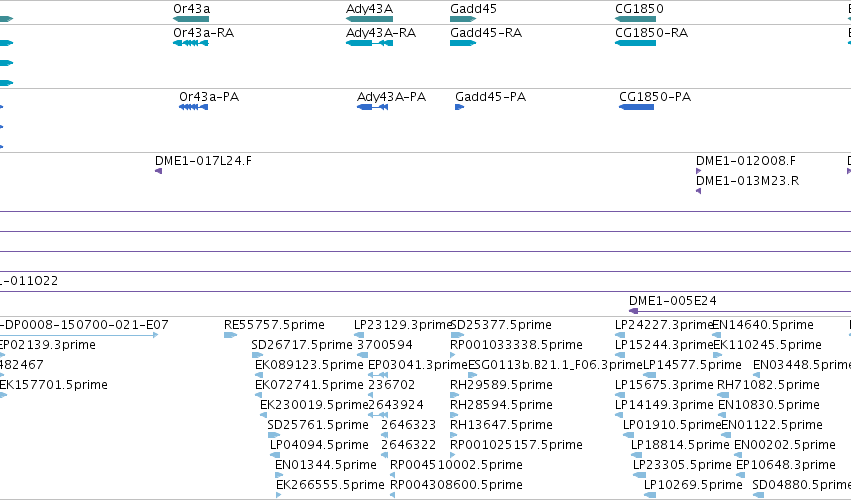Select the CG1850 gene arrow glyph
This screenshot has width=851, height=500.
pyautogui.click(x=636, y=19)
